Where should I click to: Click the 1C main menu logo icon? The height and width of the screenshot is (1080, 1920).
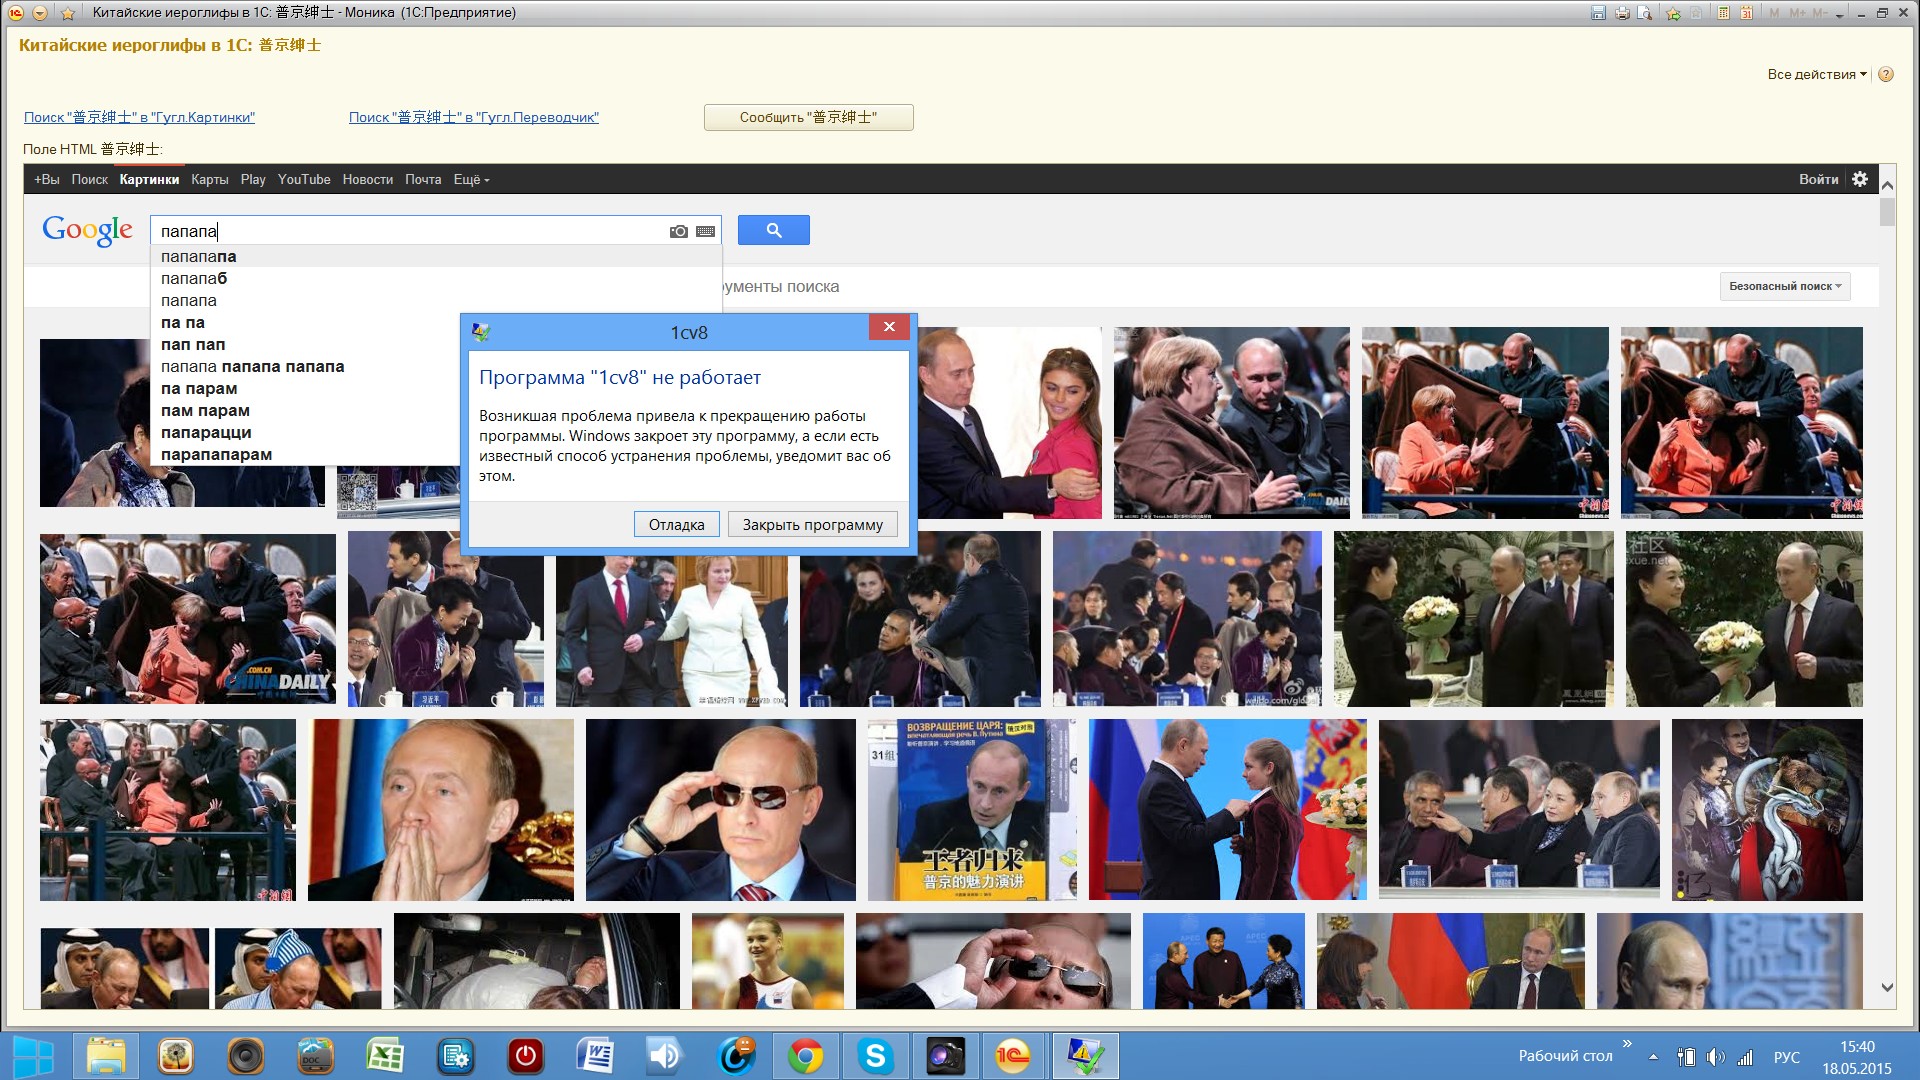pyautogui.click(x=16, y=13)
